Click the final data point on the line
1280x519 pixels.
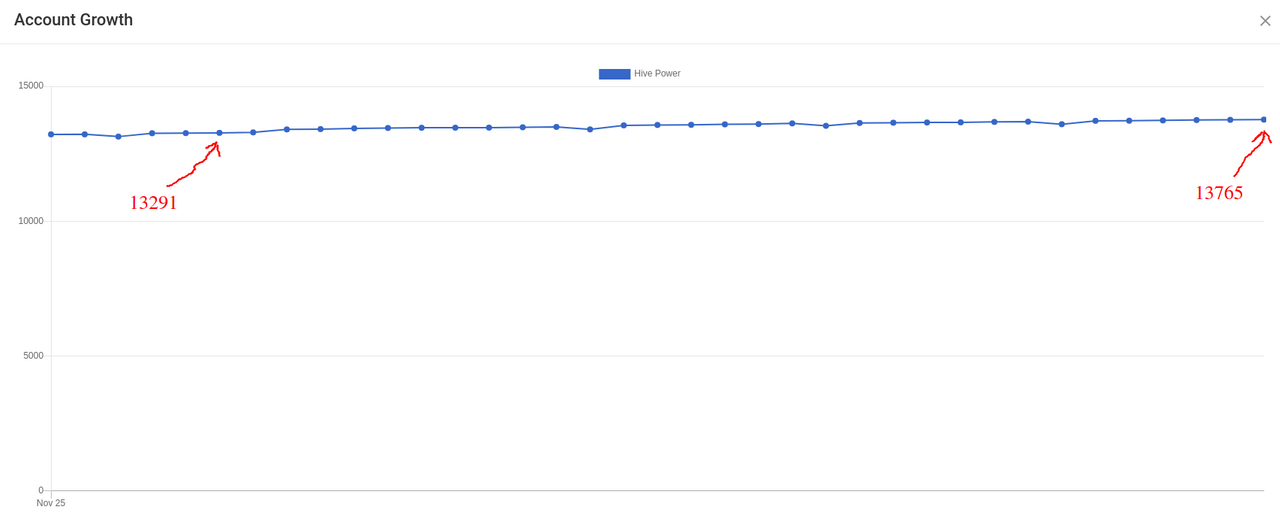point(1264,119)
